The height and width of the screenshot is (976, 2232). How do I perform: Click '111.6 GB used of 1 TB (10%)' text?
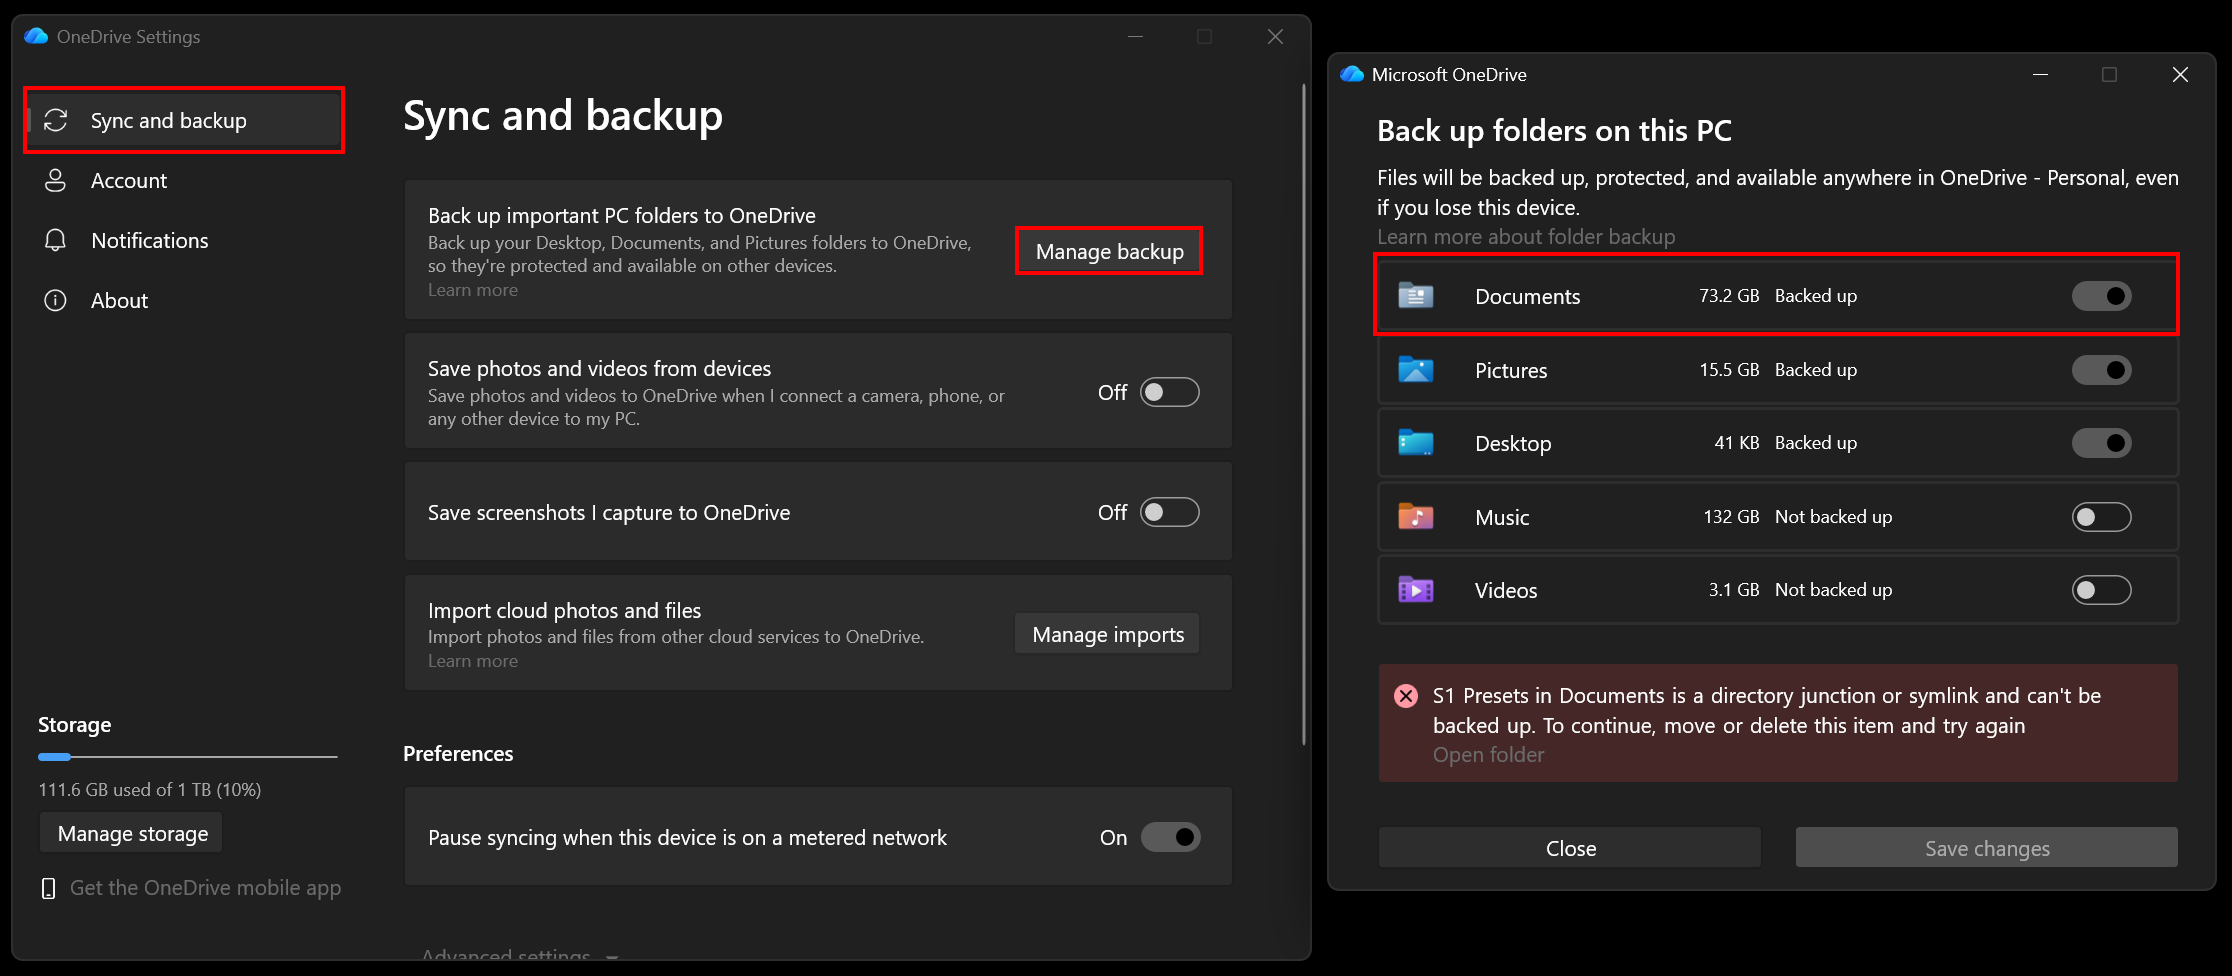150,789
